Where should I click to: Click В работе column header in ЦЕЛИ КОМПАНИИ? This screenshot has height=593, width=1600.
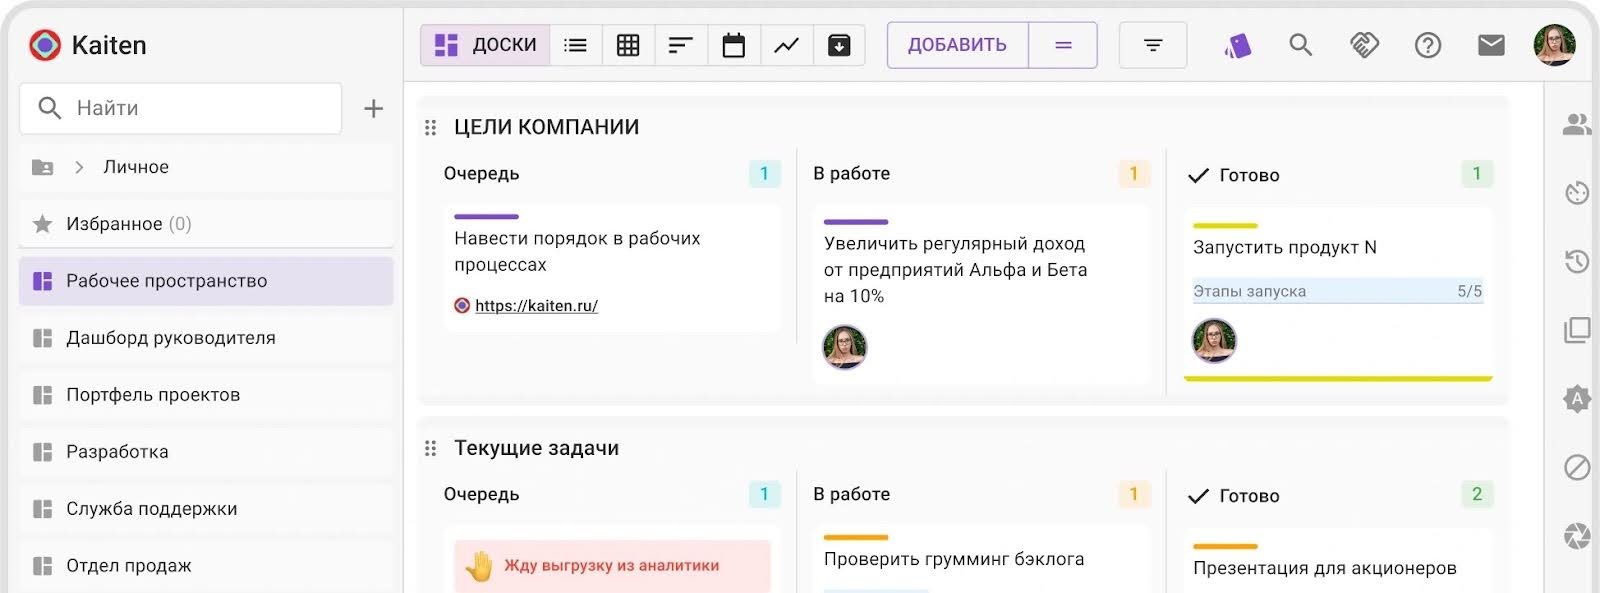851,173
